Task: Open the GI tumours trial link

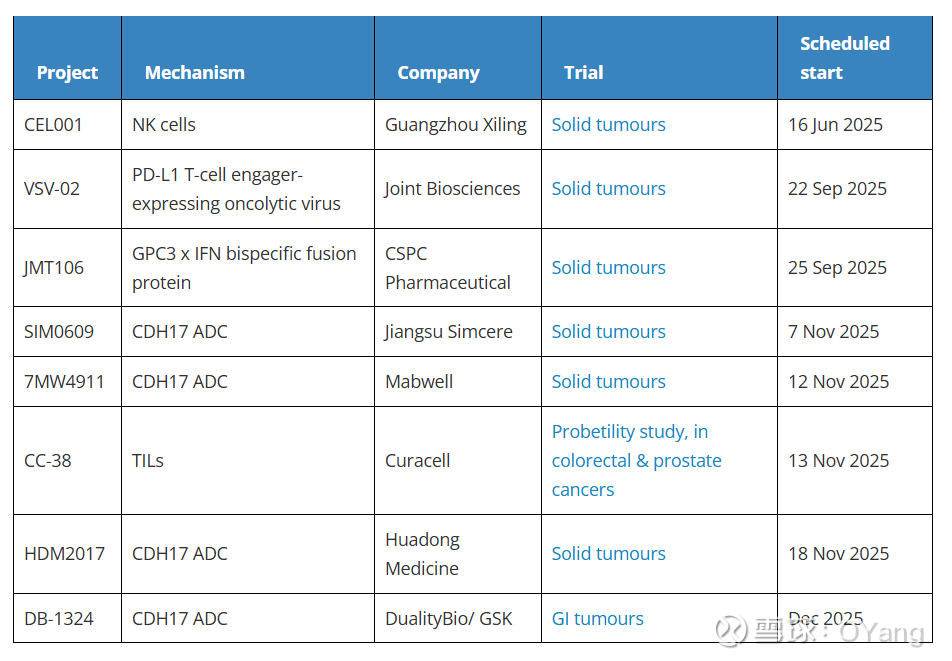Action: 597,619
